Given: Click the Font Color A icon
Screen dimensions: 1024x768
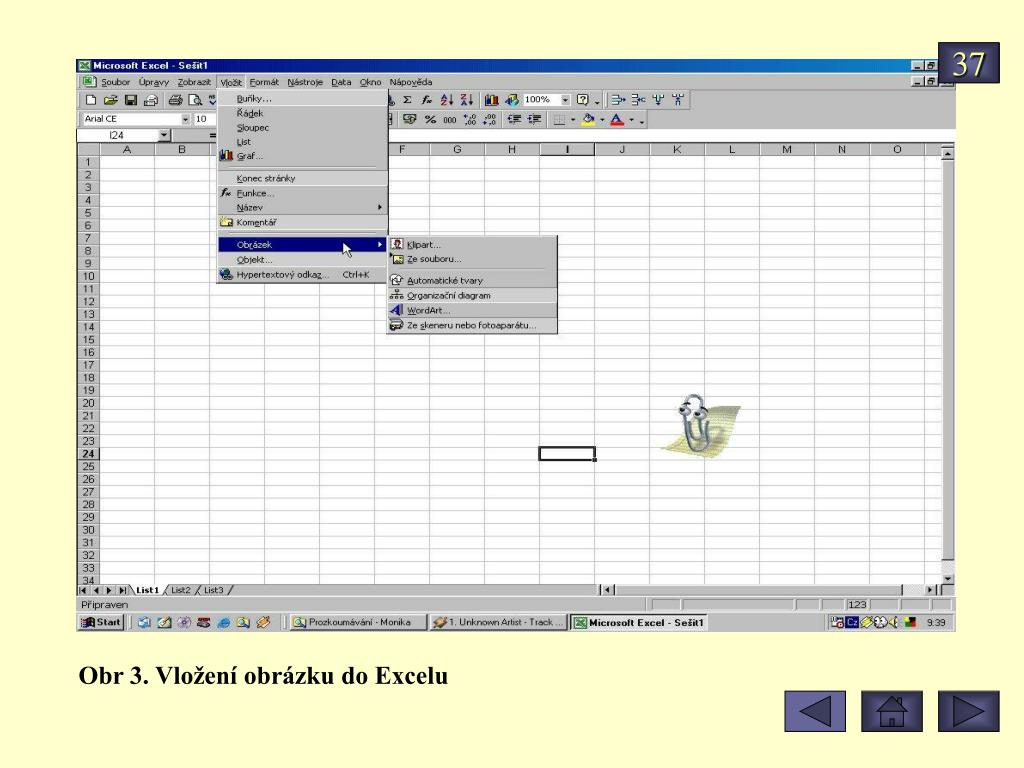Looking at the screenshot, I should [x=617, y=120].
